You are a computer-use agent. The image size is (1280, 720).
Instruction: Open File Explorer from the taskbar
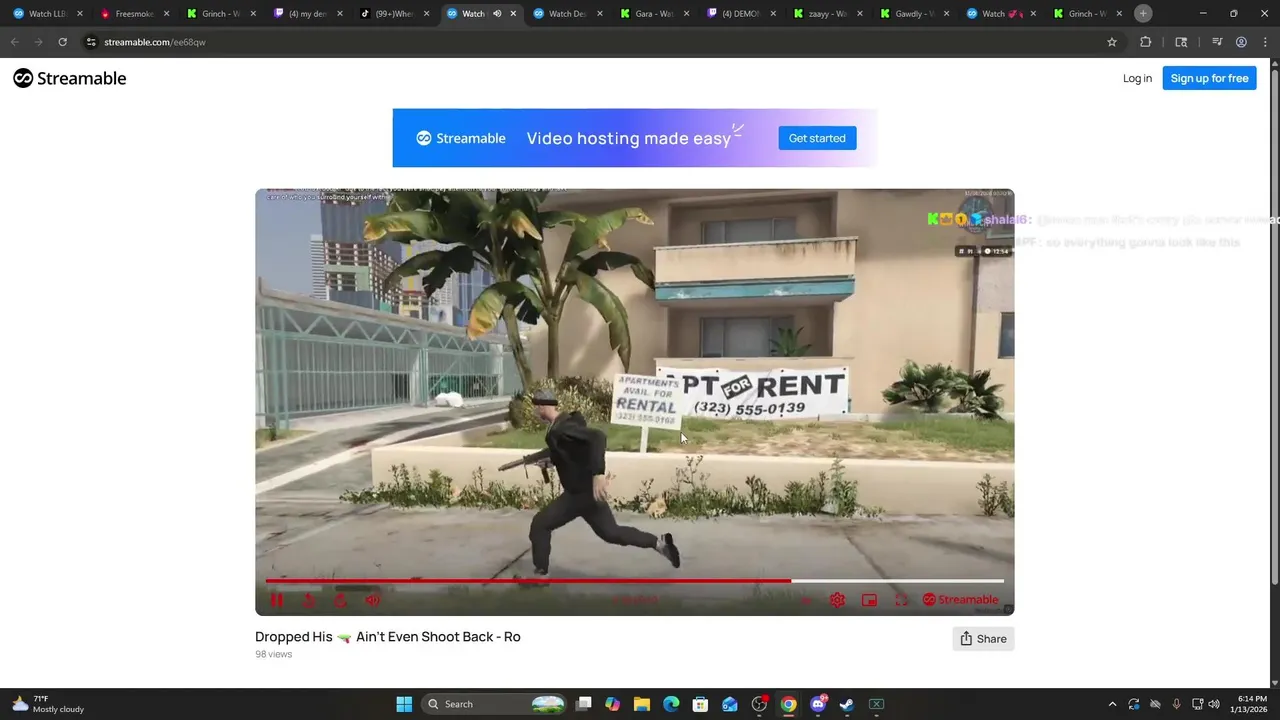point(642,704)
